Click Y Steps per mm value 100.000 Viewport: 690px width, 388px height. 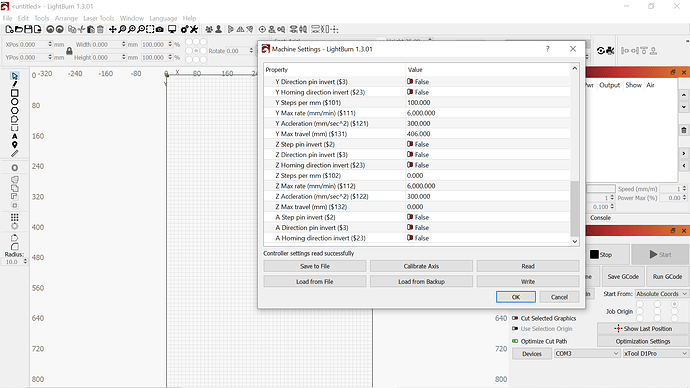(x=418, y=102)
